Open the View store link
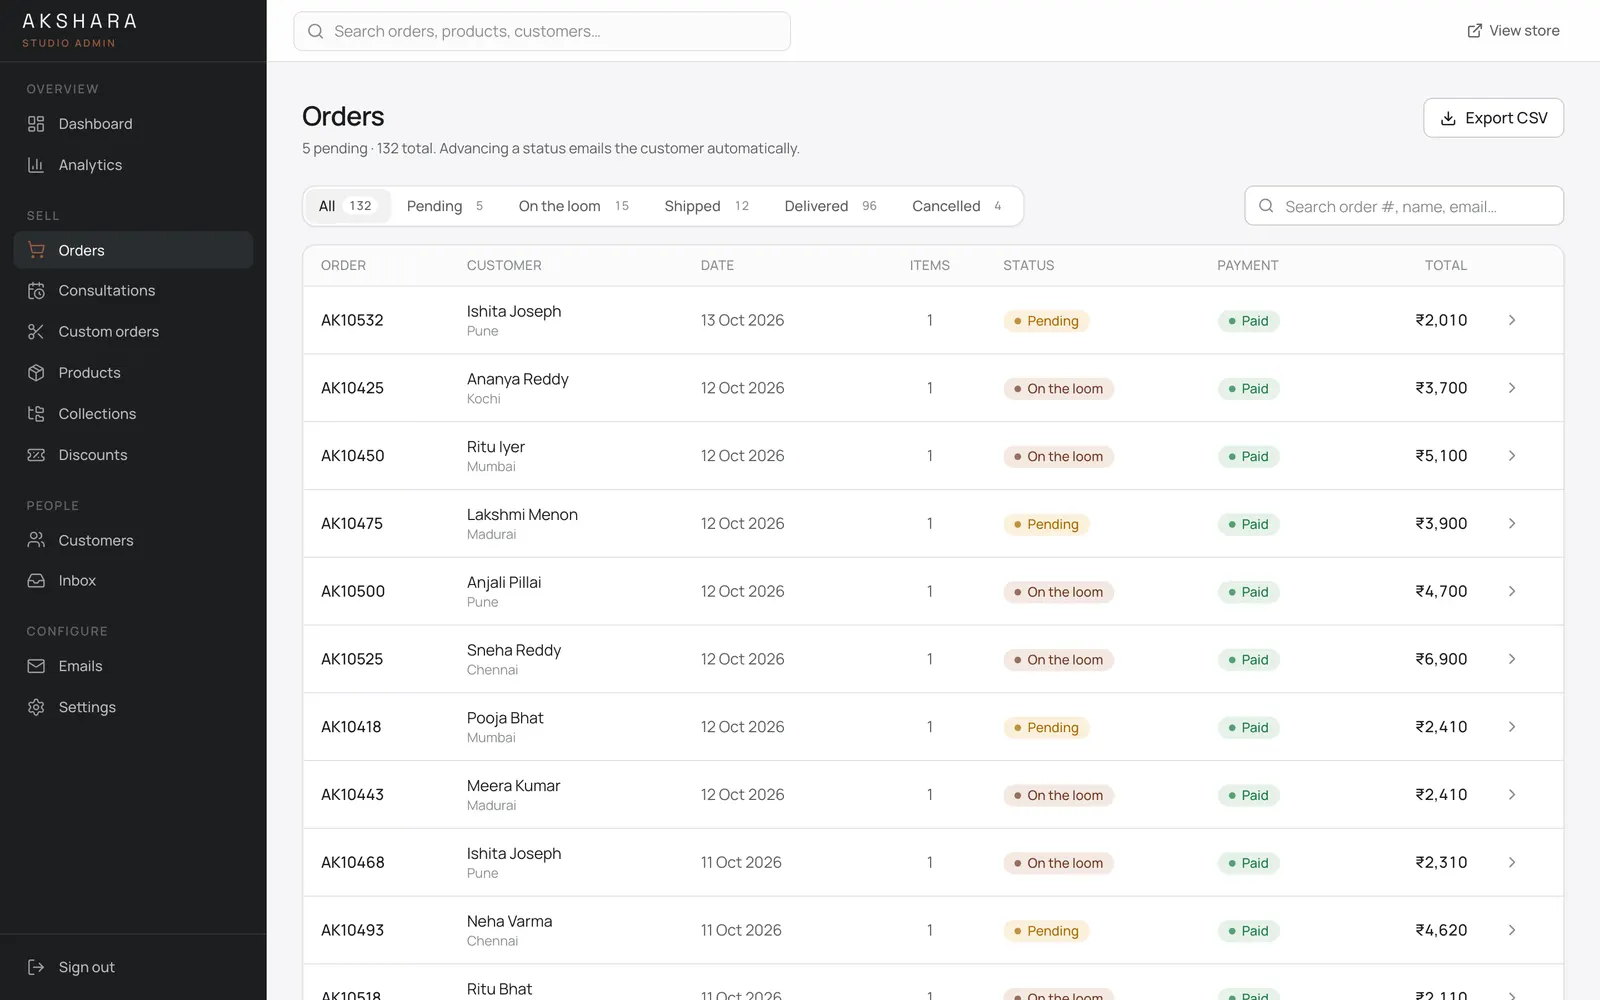This screenshot has width=1600, height=1000. (1513, 31)
